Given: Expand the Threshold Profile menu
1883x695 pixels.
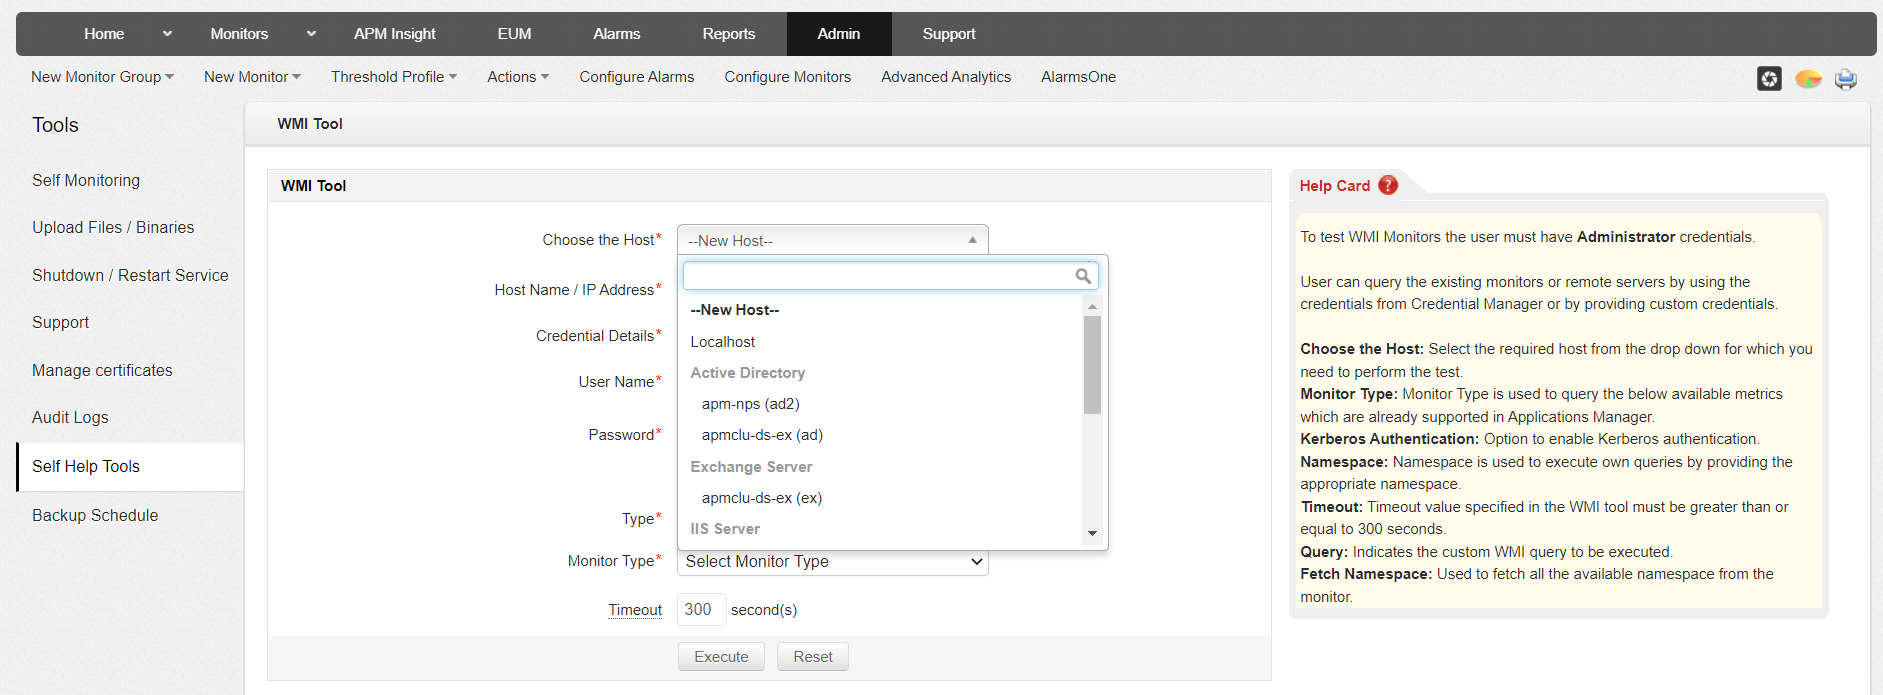Looking at the screenshot, I should (x=393, y=77).
